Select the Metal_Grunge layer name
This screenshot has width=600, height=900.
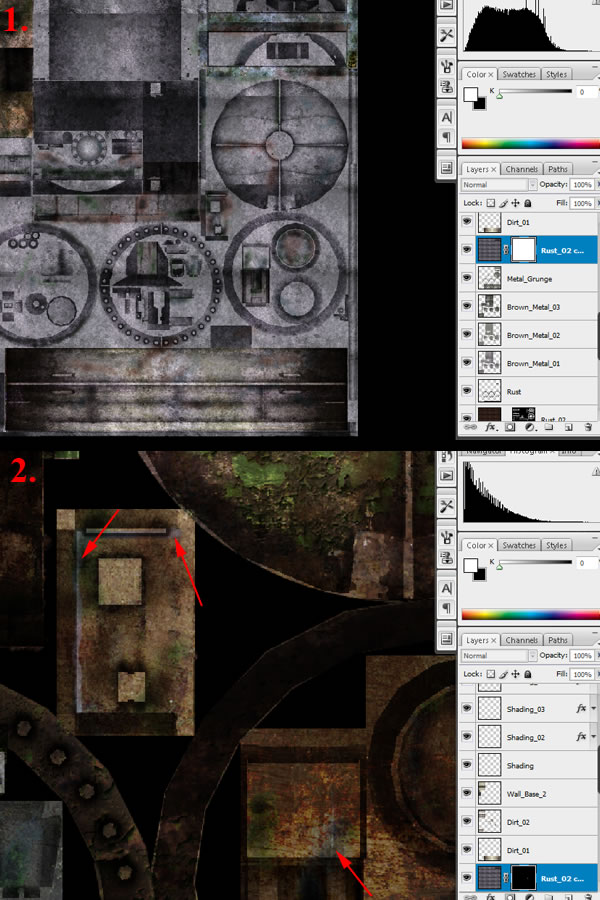coord(529,278)
